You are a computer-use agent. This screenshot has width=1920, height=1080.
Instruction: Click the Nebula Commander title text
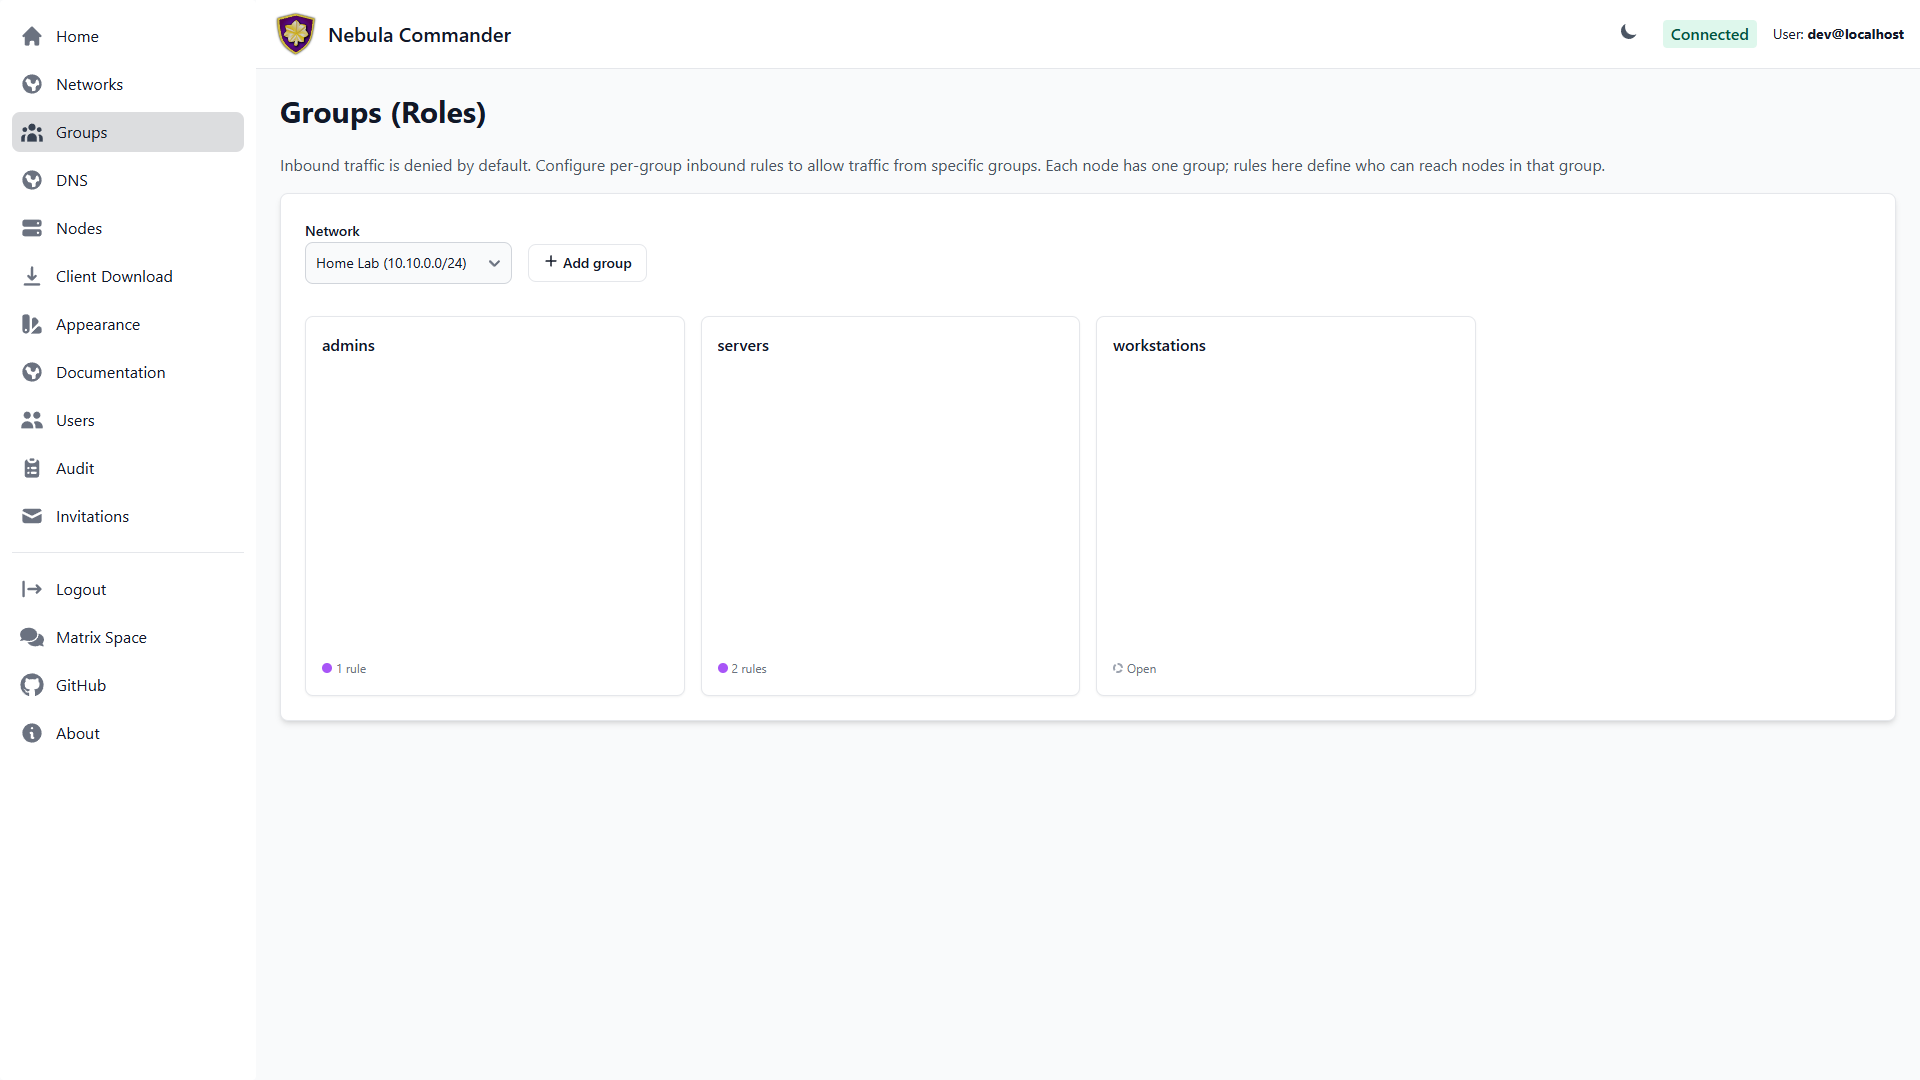pyautogui.click(x=419, y=35)
